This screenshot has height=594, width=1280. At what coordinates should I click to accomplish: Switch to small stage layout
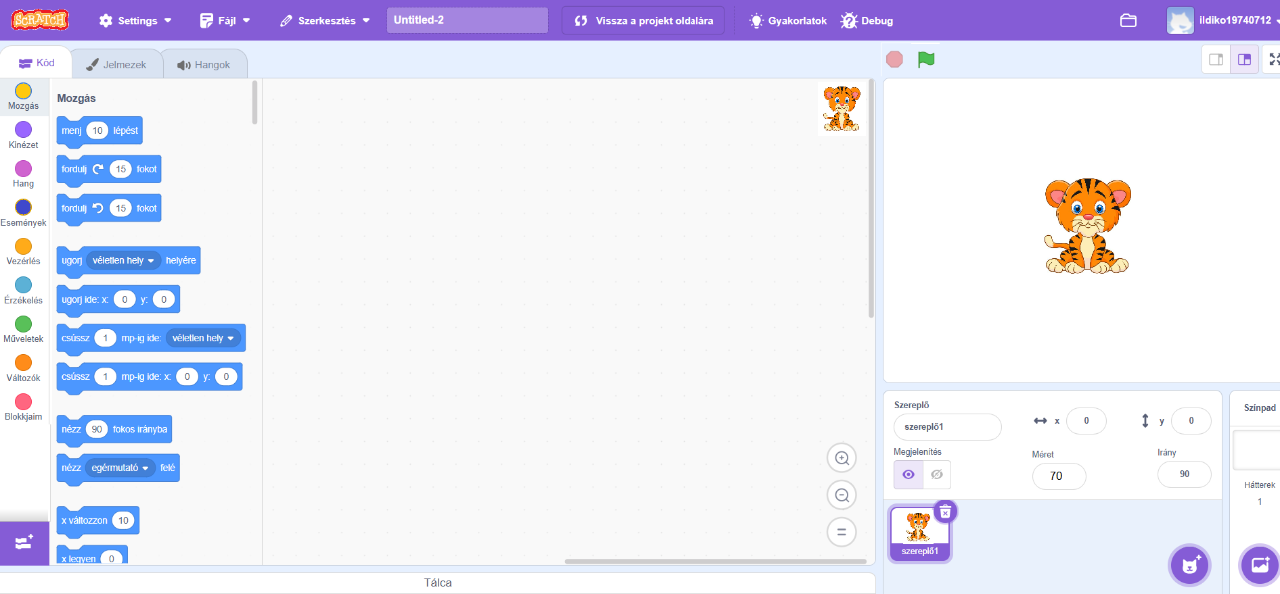pyautogui.click(x=1216, y=59)
